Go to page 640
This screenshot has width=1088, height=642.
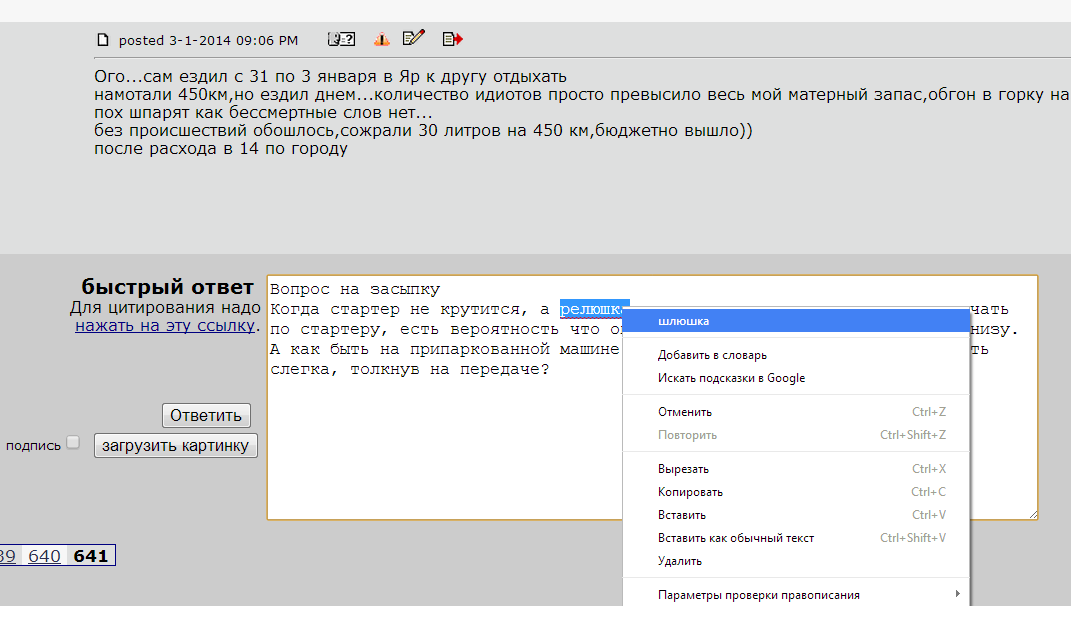pos(44,556)
